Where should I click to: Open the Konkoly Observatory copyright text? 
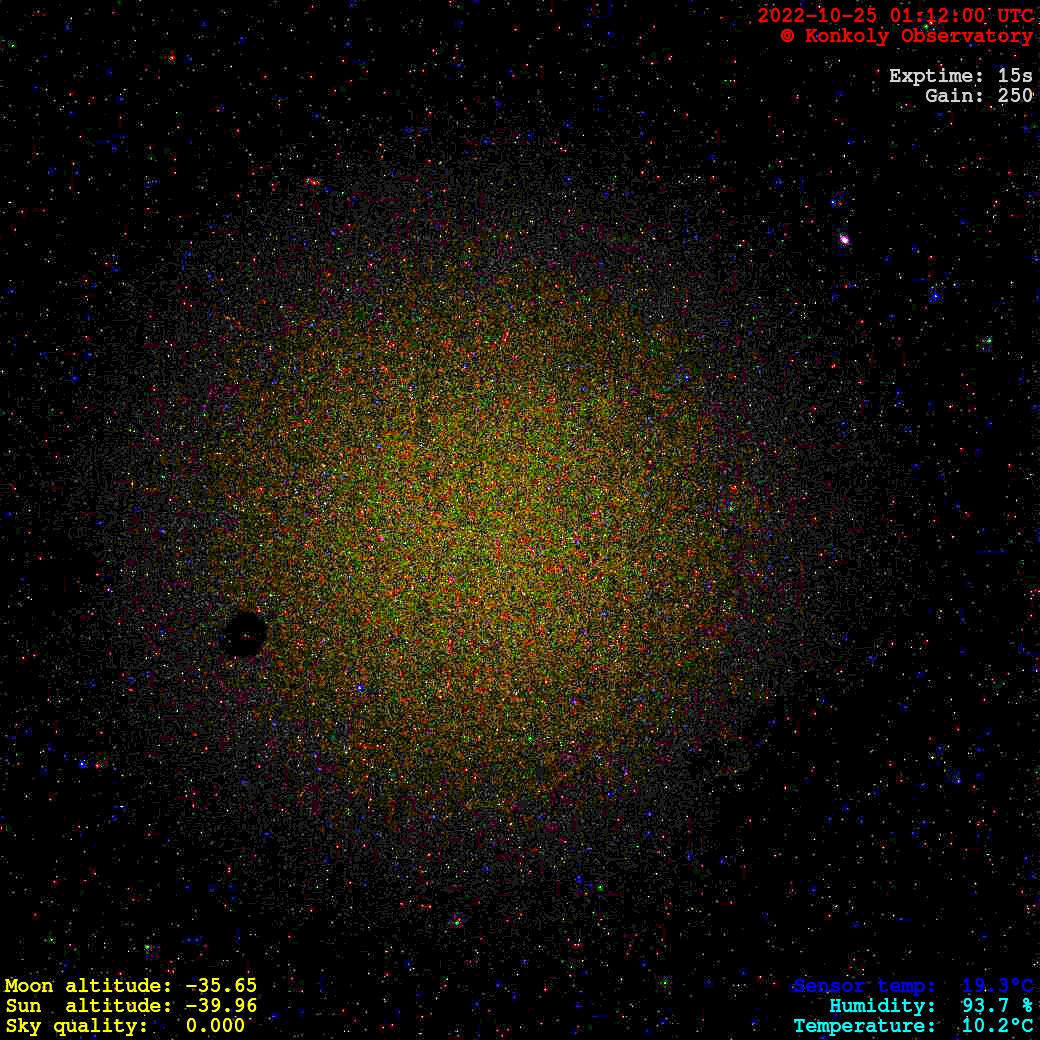(906, 36)
